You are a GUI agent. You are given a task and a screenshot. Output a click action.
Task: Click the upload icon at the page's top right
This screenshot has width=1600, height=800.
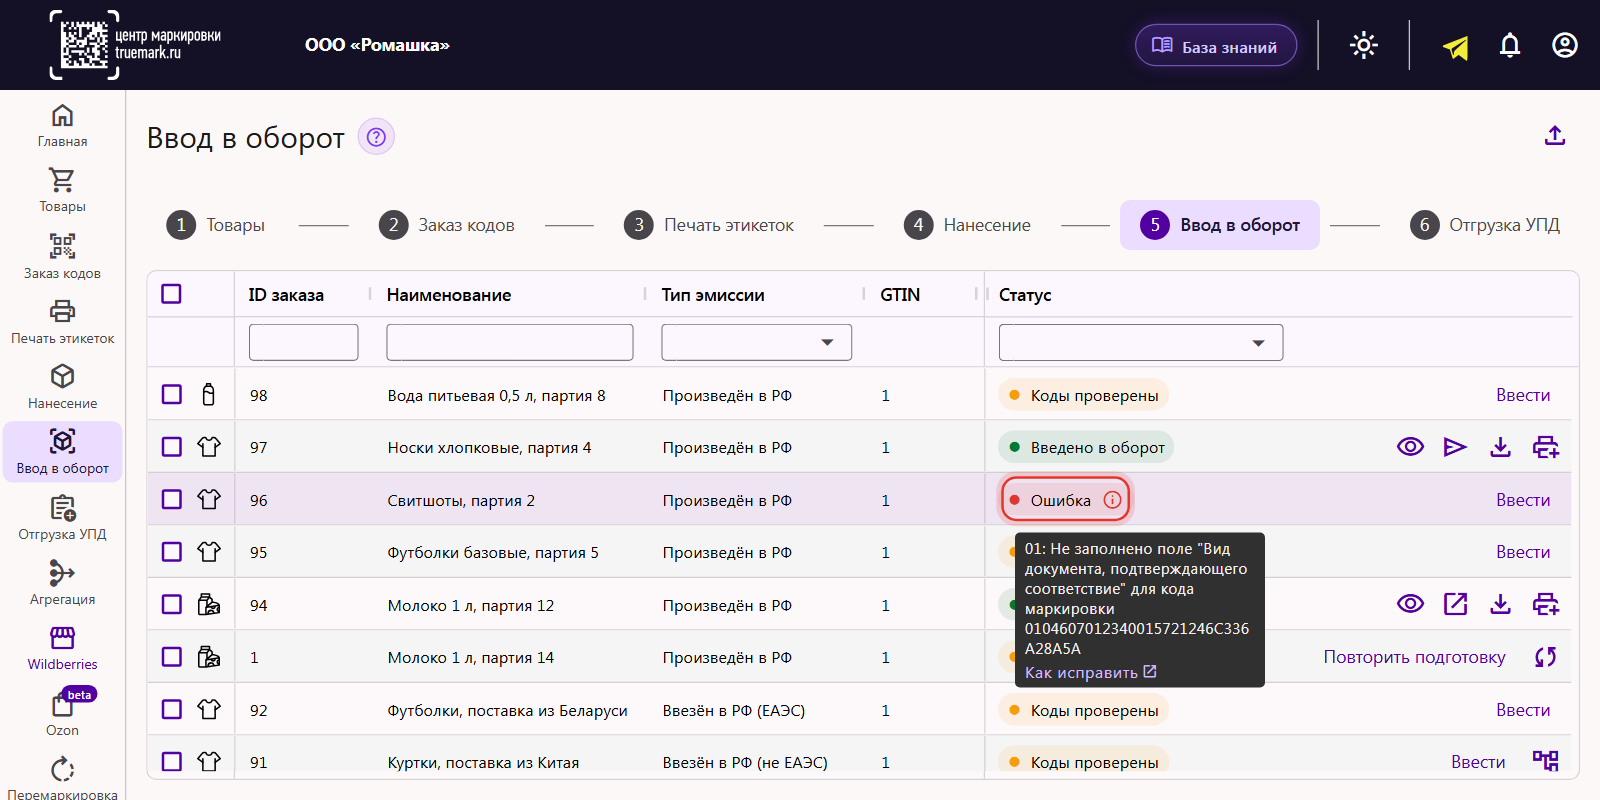(1555, 135)
